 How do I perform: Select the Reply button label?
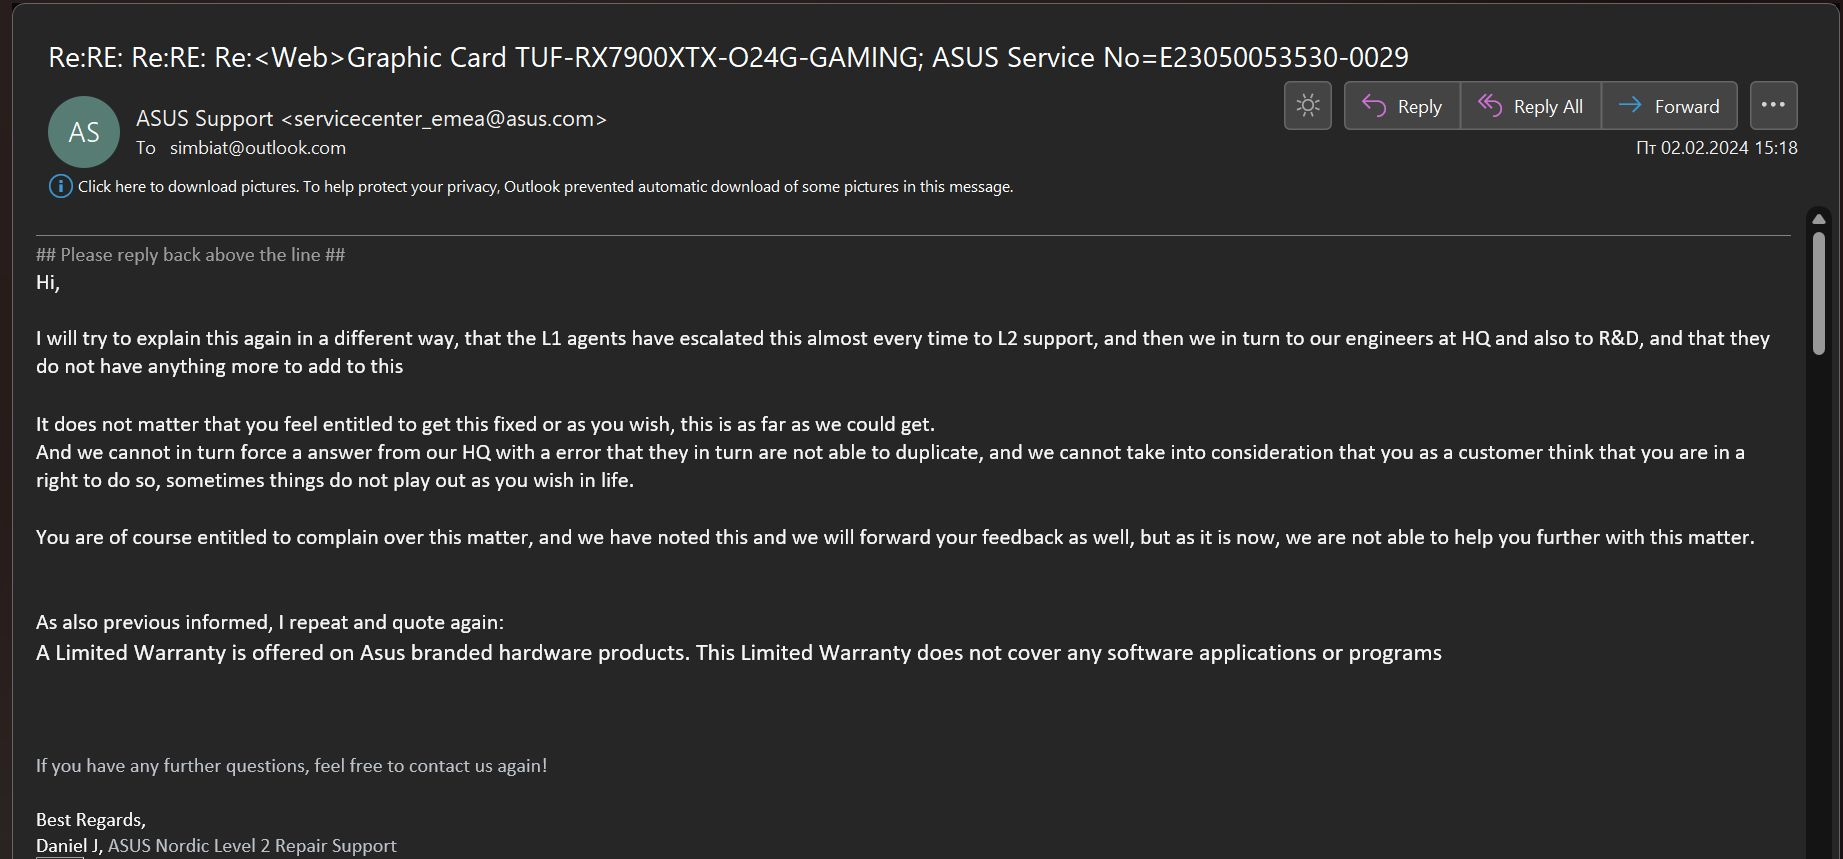1419,106
